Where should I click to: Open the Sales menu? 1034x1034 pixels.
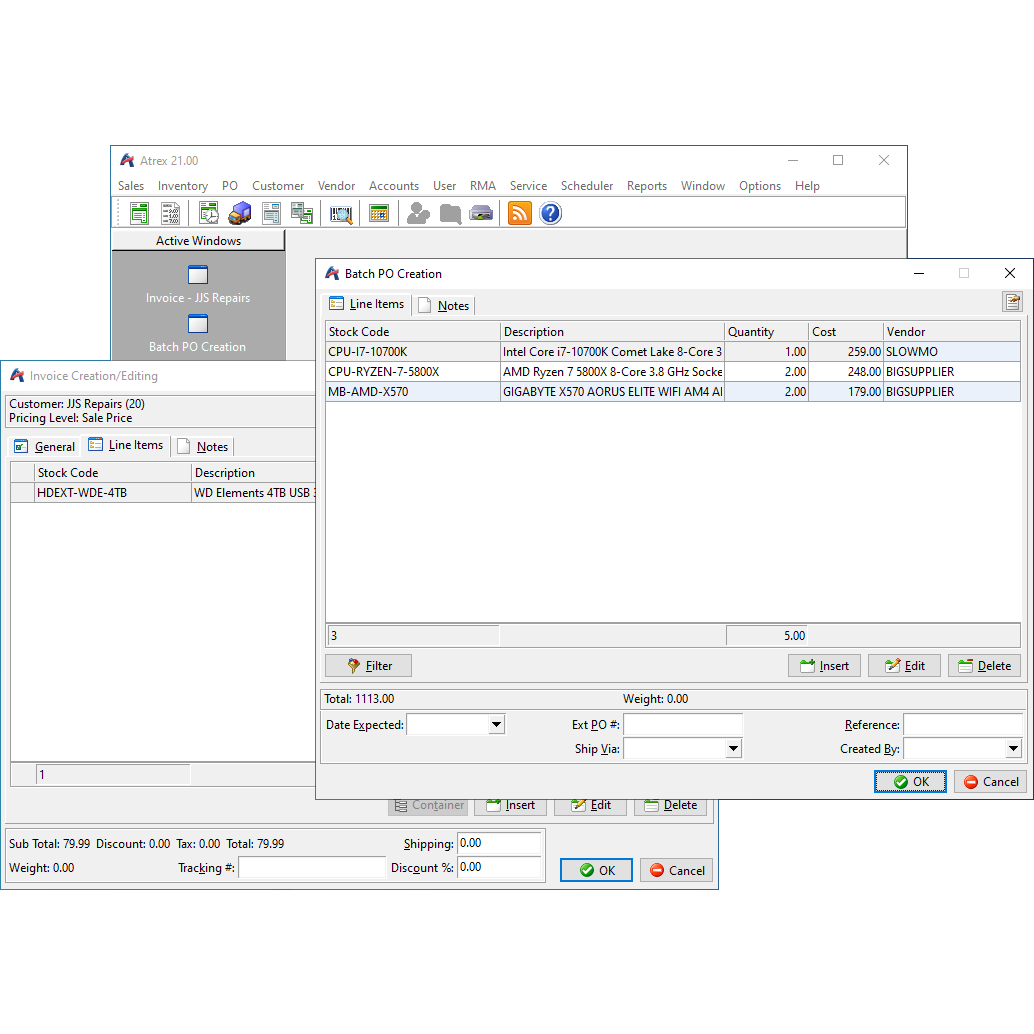coord(131,186)
